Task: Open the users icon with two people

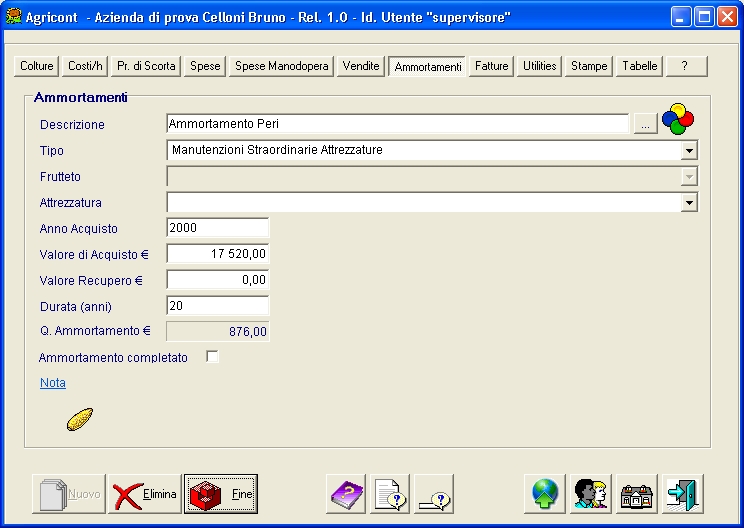Action: 591,494
